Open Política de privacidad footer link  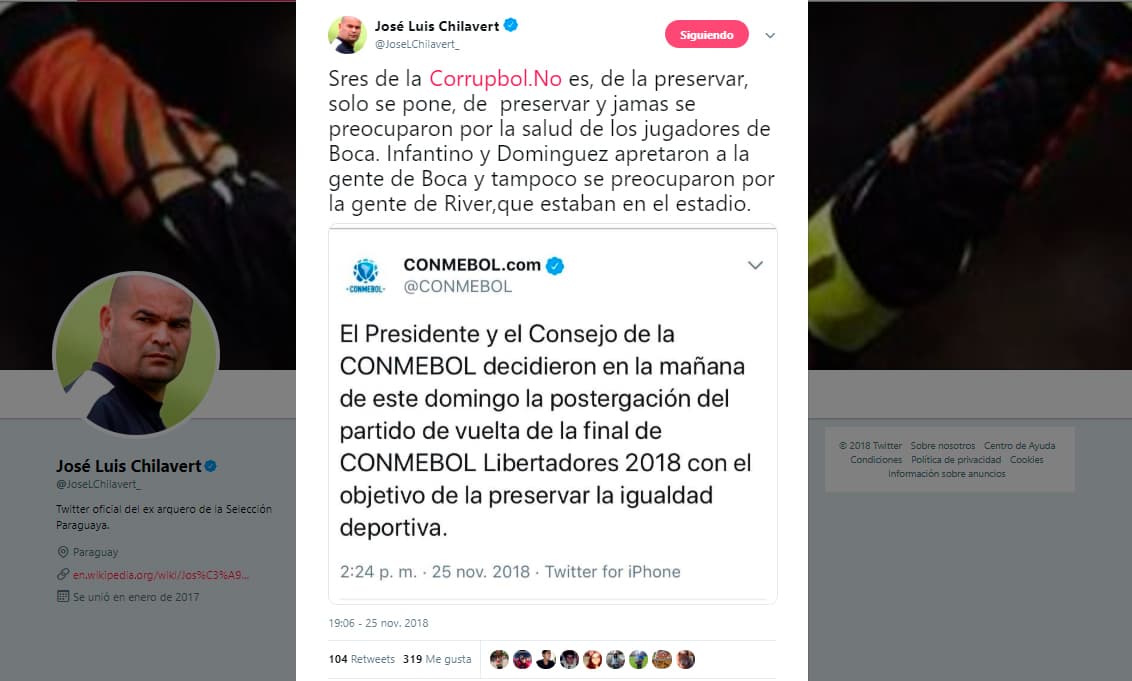pyautogui.click(x=956, y=459)
